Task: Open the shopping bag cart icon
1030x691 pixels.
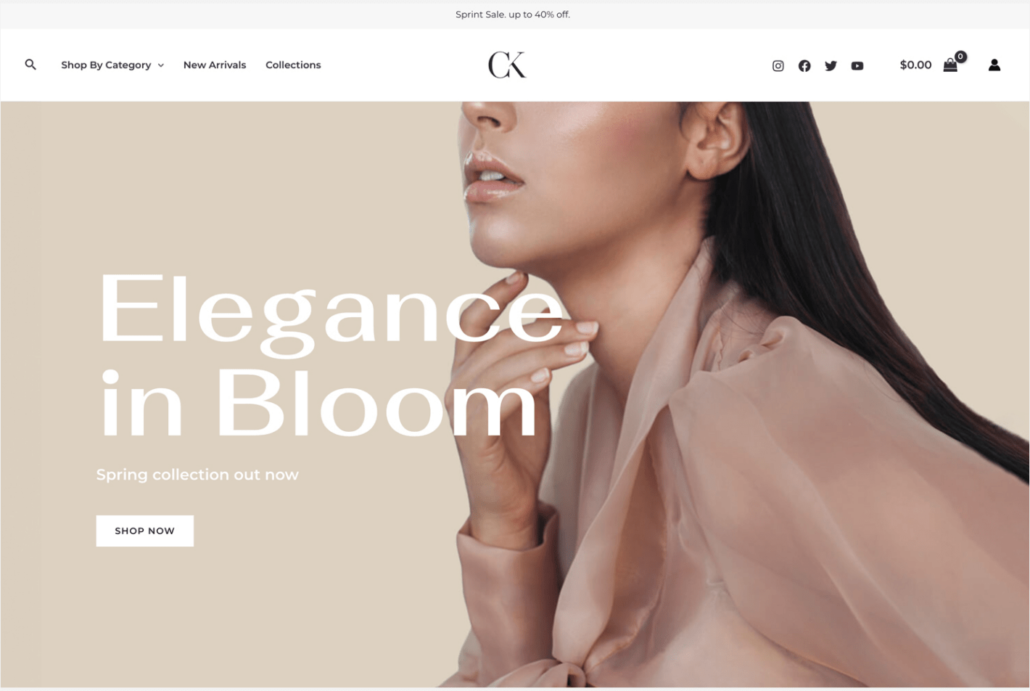Action: pos(950,65)
